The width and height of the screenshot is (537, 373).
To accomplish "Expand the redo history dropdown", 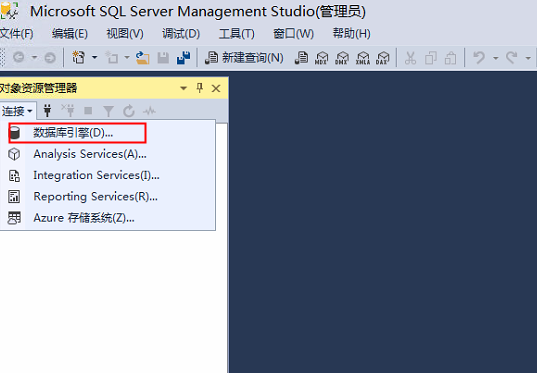I will coord(528,58).
